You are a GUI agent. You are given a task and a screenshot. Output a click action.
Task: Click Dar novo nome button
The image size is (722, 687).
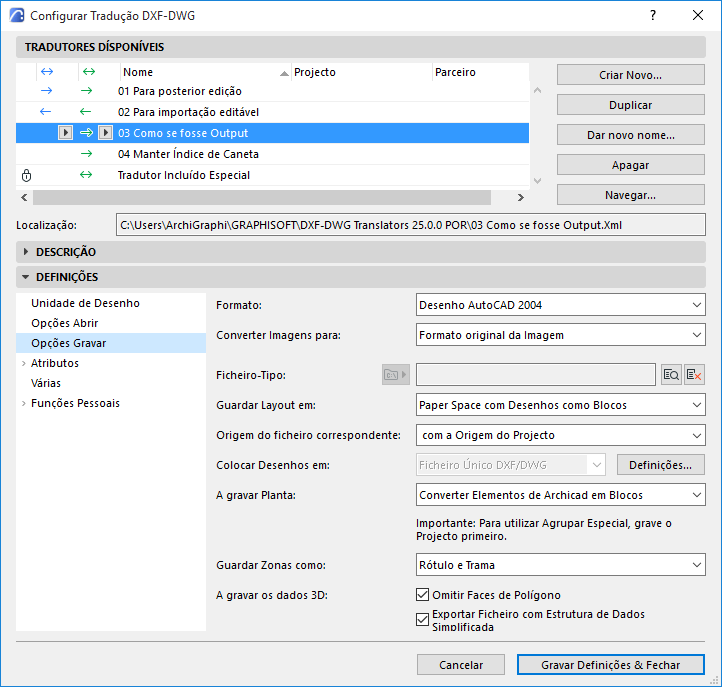pos(630,135)
